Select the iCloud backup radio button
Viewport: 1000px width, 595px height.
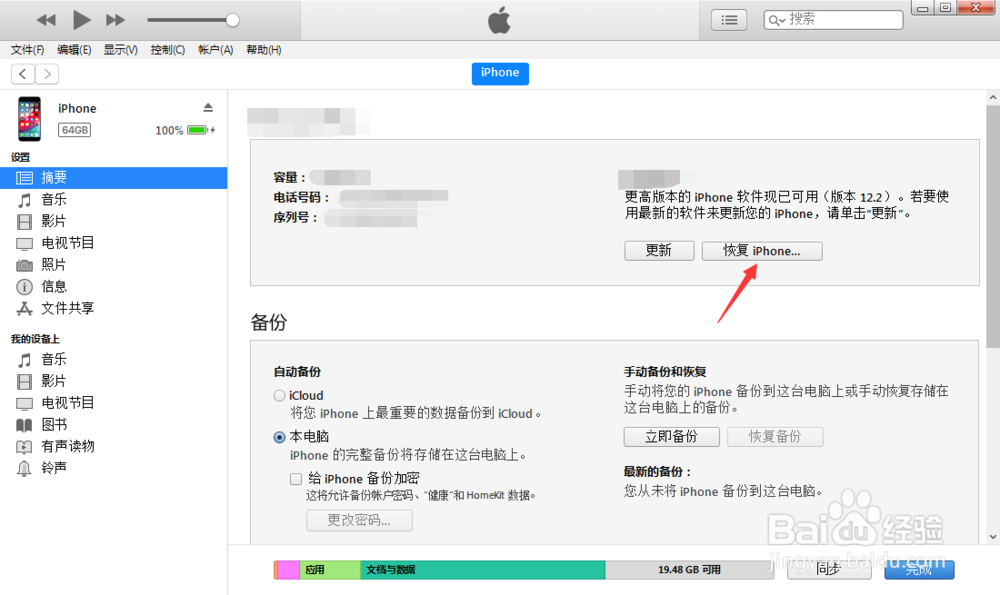point(279,396)
